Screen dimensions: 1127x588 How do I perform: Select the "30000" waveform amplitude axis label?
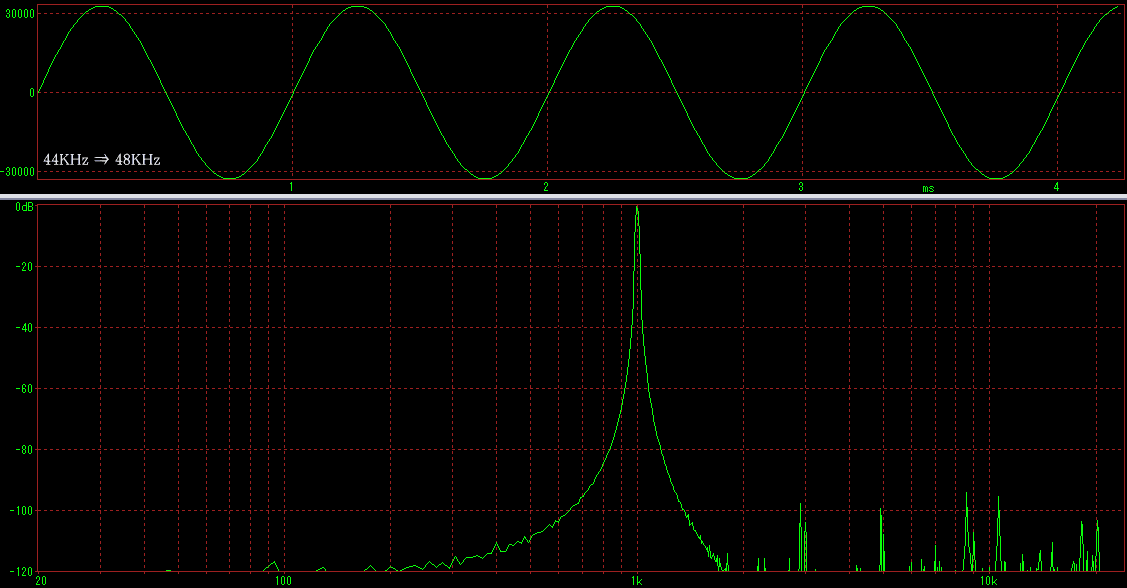tap(20, 14)
